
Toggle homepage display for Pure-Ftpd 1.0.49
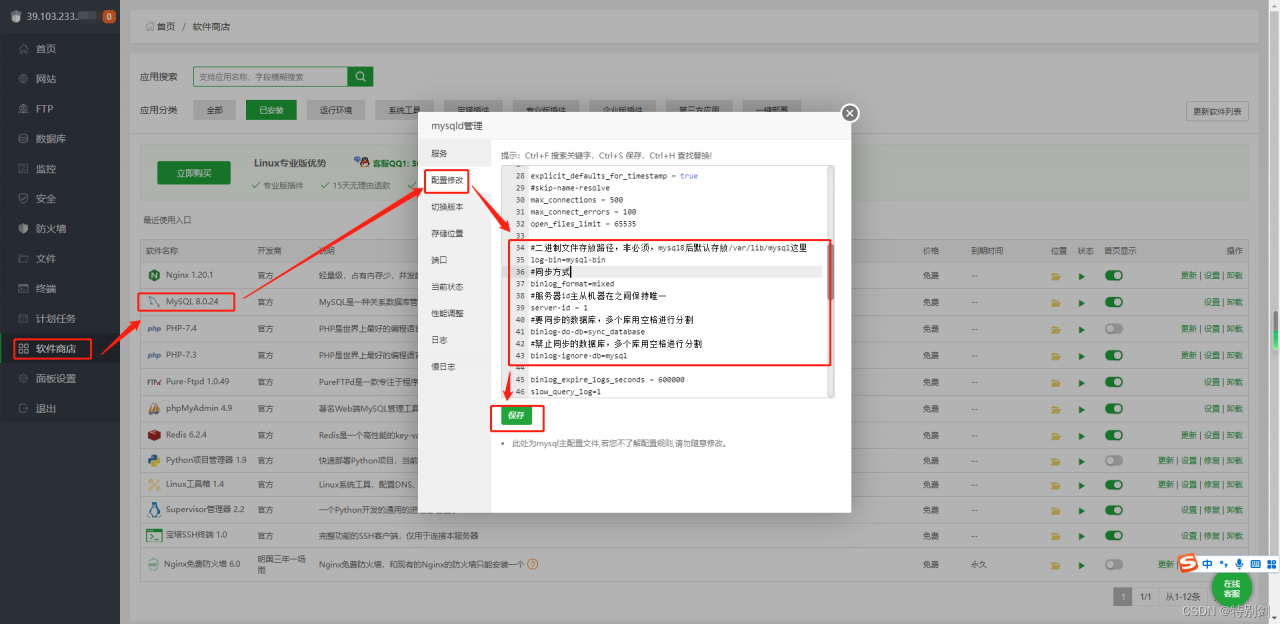coord(1113,382)
